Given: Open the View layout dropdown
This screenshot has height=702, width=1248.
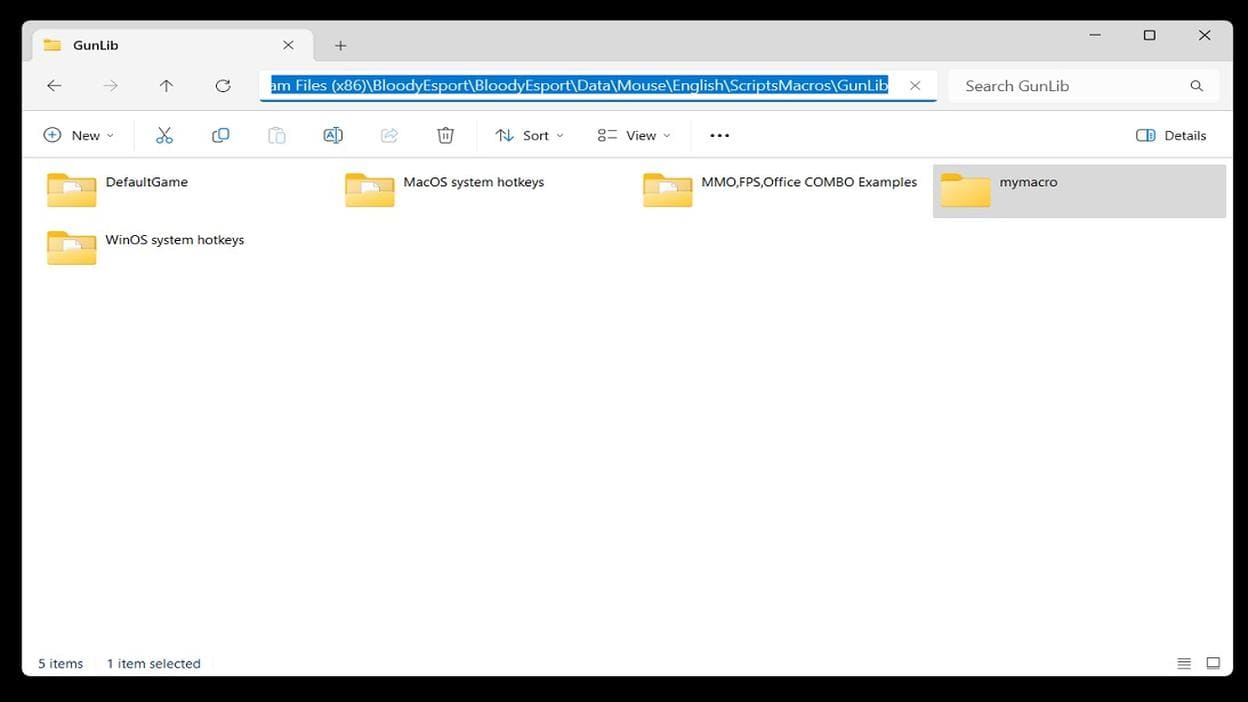Looking at the screenshot, I should pyautogui.click(x=634, y=135).
